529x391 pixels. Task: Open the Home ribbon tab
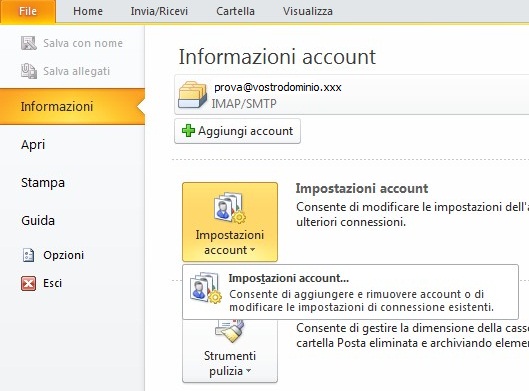click(88, 11)
